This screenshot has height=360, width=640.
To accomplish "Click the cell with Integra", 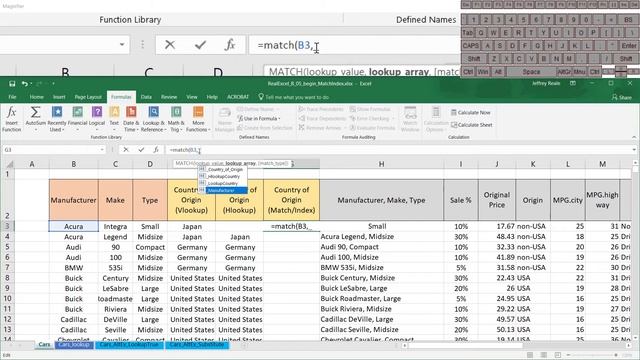I will [116, 226].
